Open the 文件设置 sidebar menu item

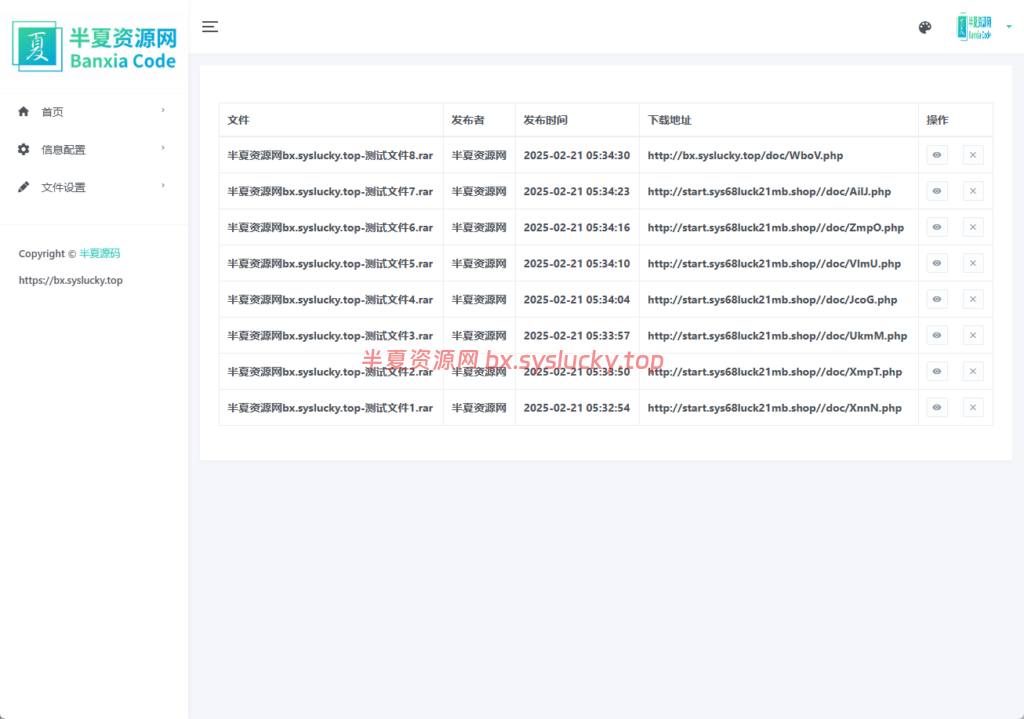pyautogui.click(x=92, y=187)
